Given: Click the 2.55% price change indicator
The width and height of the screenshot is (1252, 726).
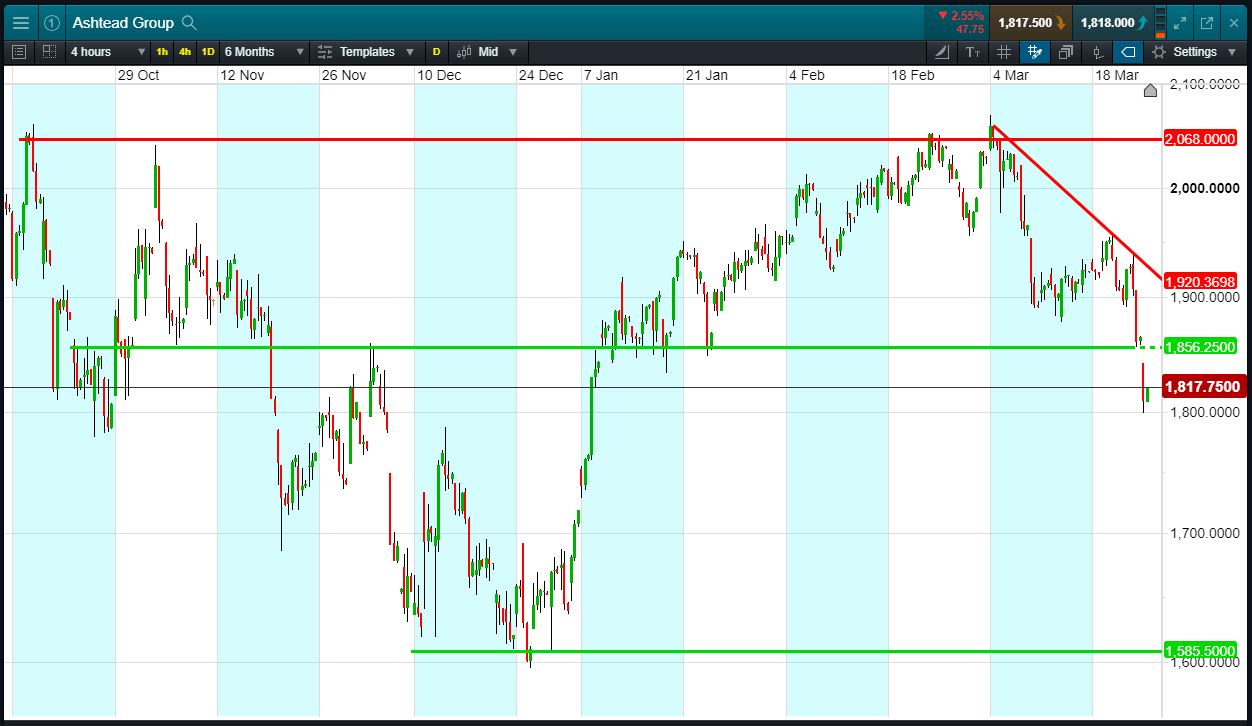Looking at the screenshot, I should pos(961,16).
